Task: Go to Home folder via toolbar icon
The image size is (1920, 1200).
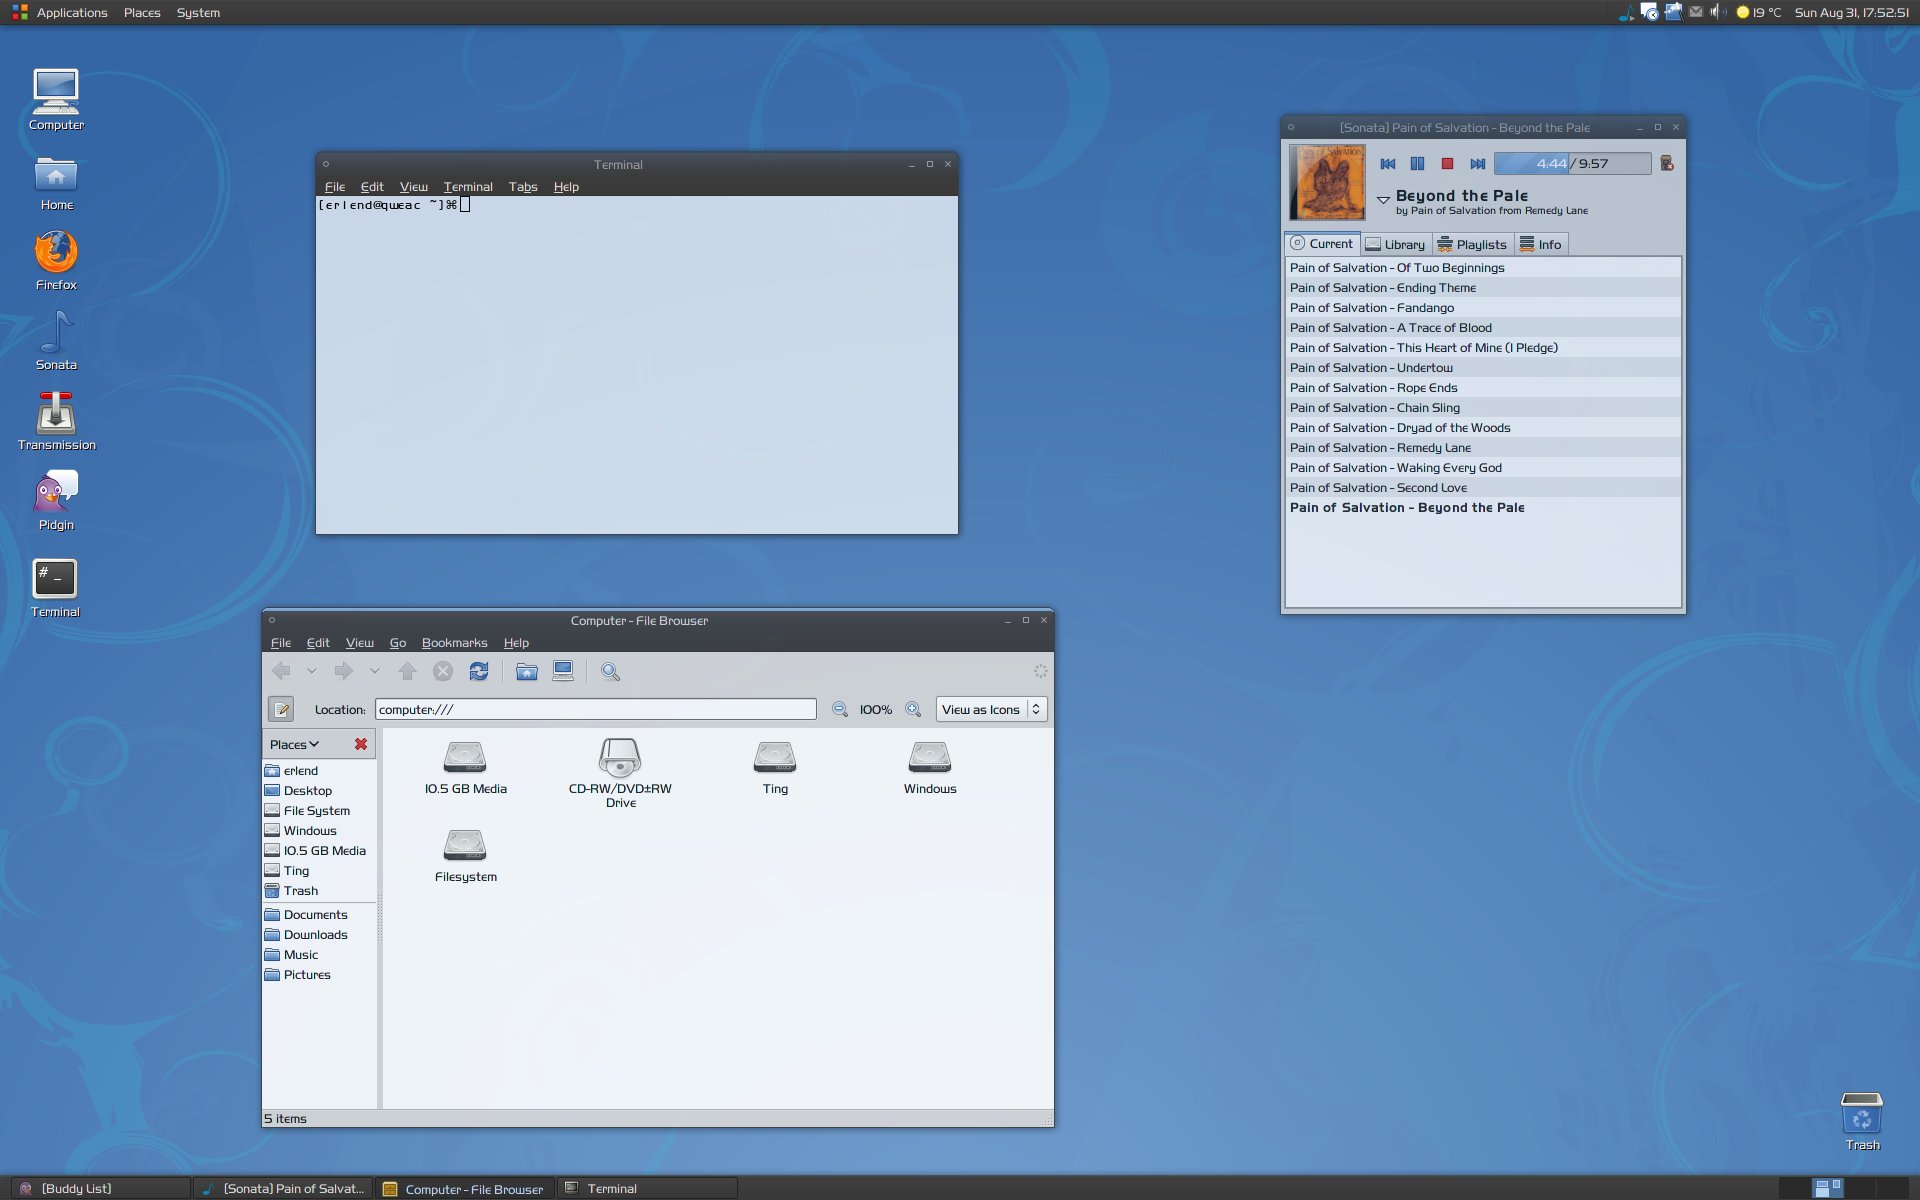Action: 527,671
